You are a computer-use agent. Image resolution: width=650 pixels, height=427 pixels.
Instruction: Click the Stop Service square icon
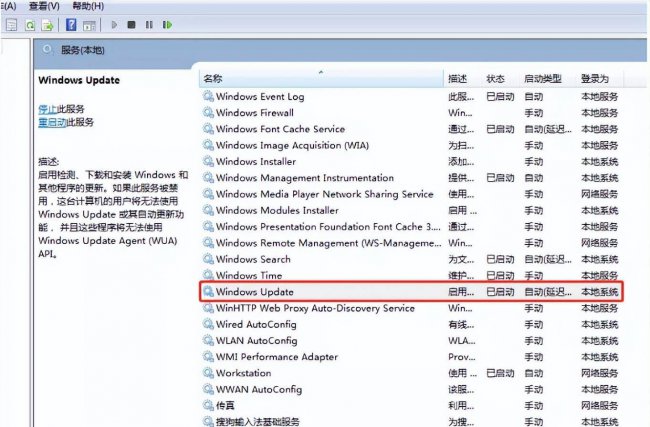(x=131, y=25)
